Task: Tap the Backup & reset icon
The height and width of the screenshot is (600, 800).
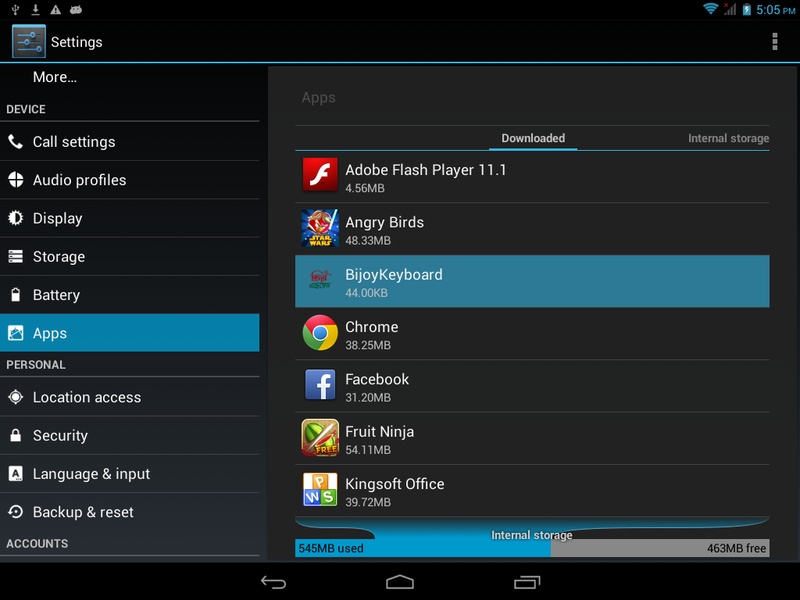Action: click(x=16, y=512)
